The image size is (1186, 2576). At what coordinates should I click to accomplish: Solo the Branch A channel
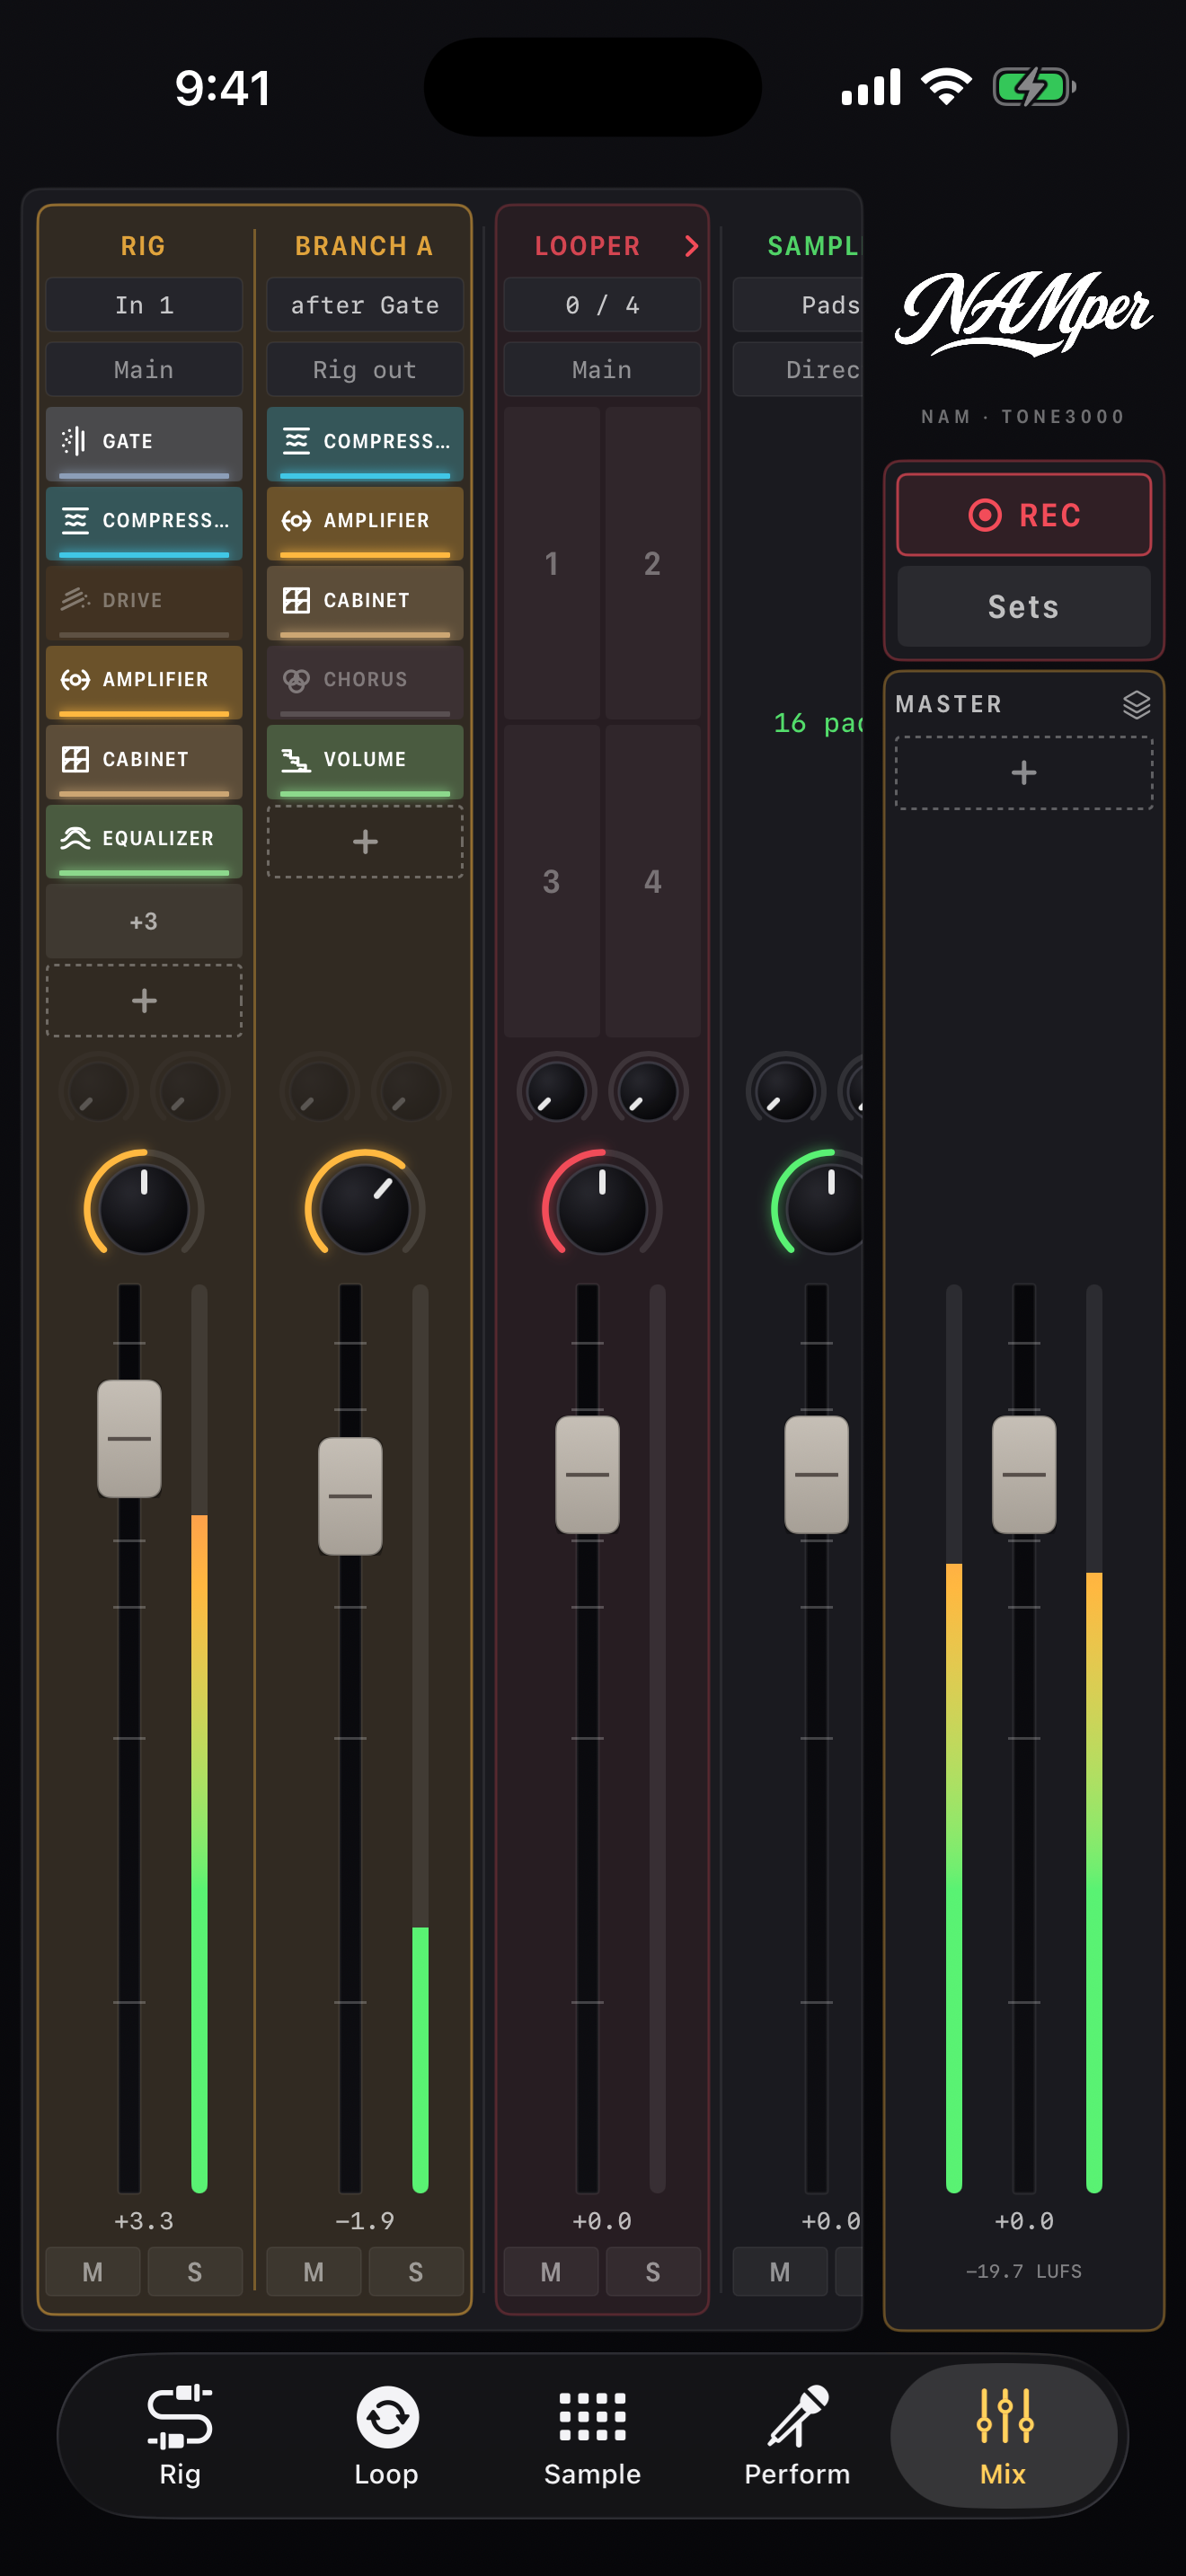[416, 2272]
